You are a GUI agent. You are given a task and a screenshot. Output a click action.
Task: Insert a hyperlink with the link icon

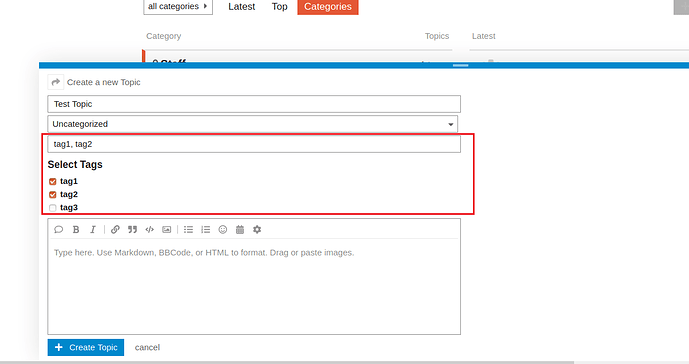115,229
